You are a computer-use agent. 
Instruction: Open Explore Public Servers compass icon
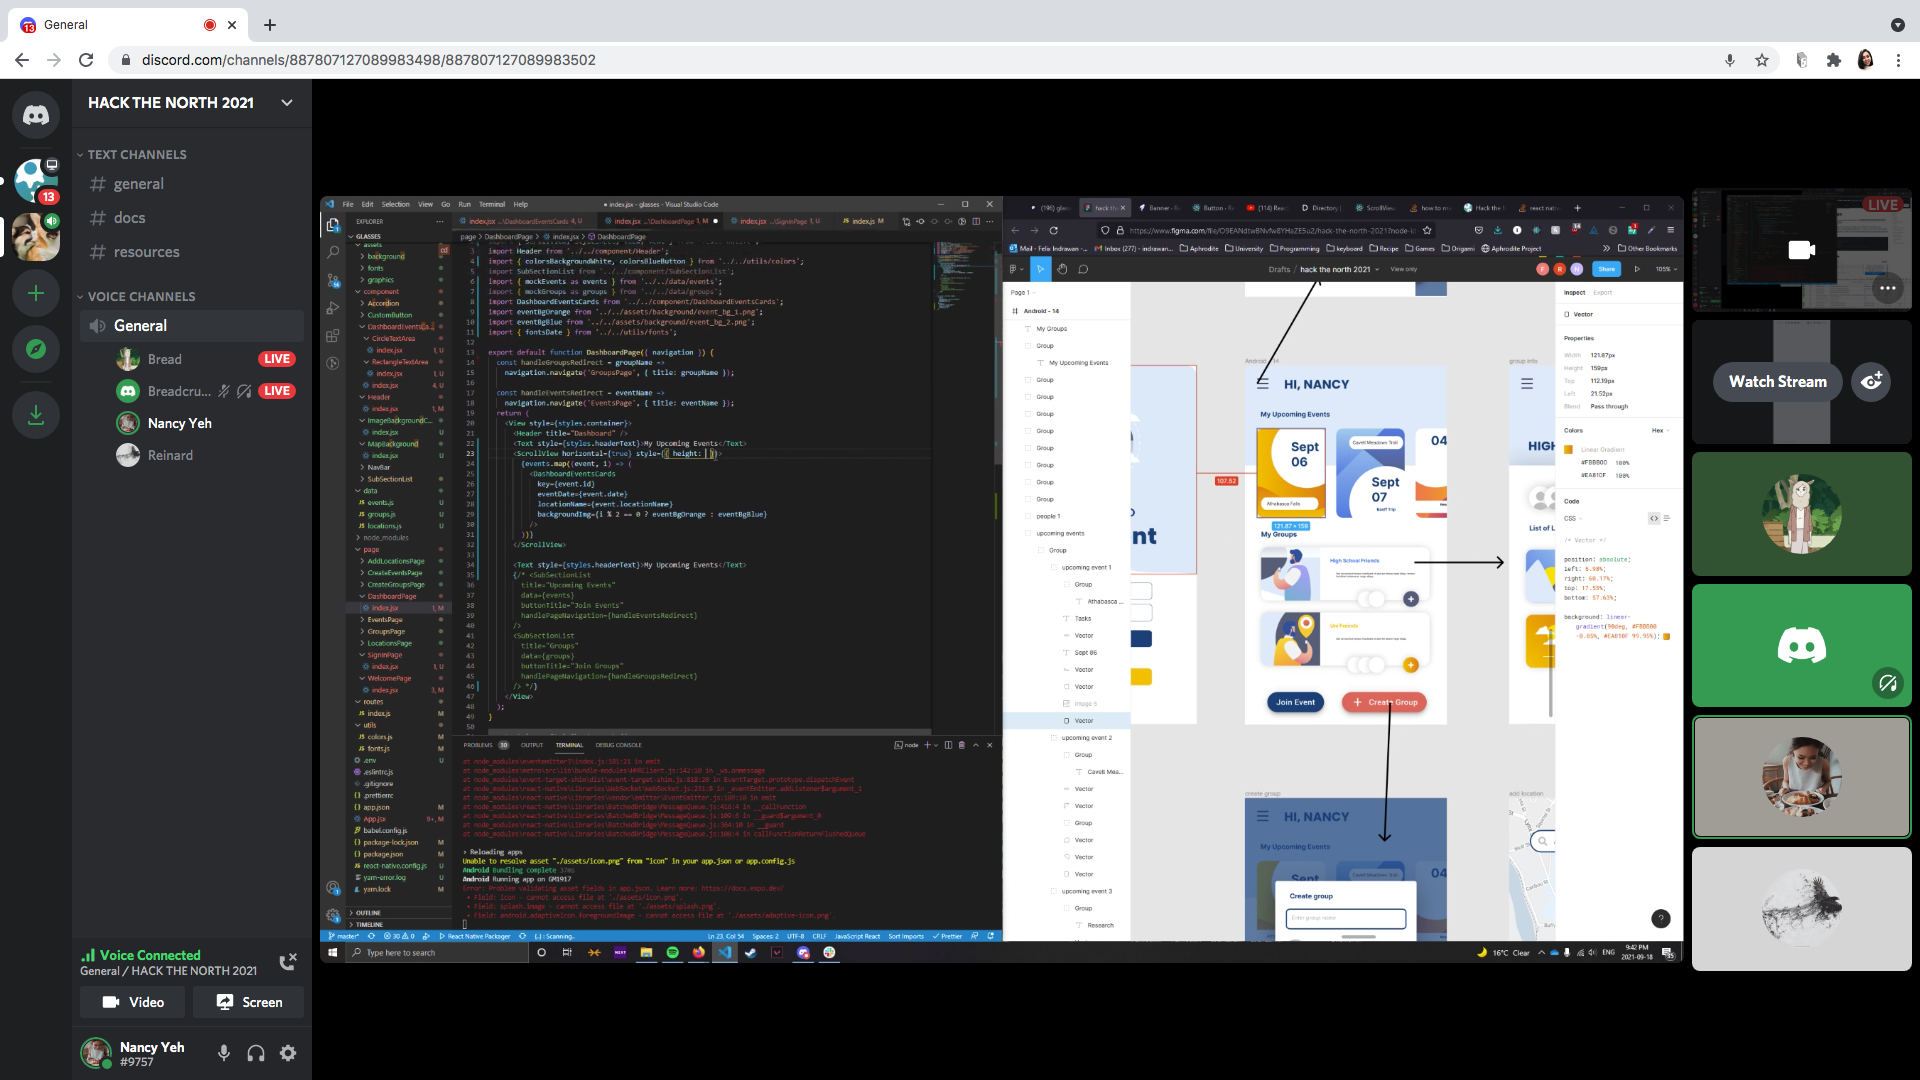tap(36, 349)
